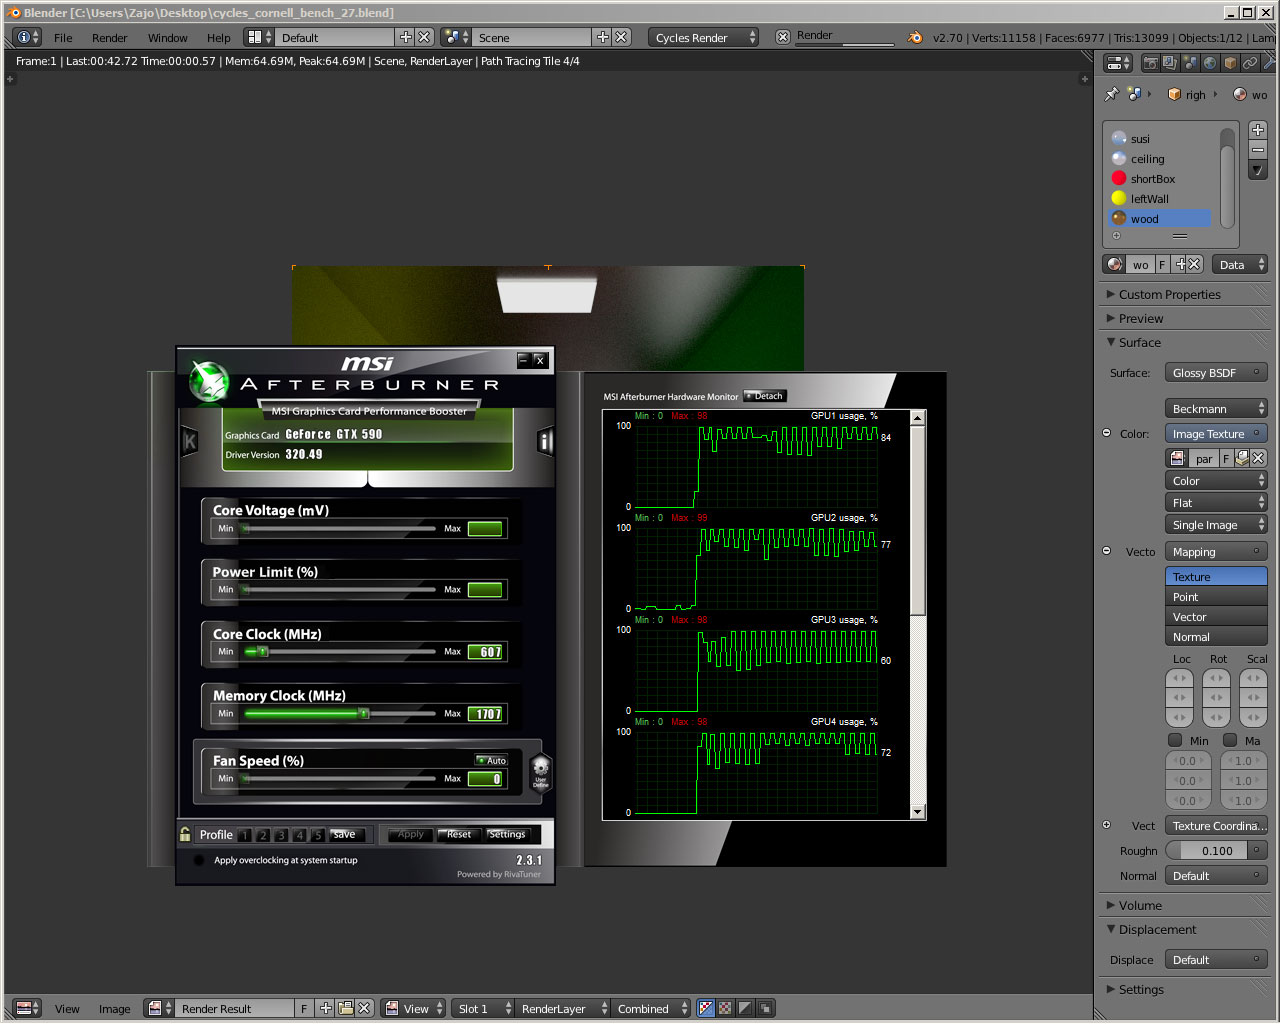This screenshot has width=1280, height=1024.
Task: Open the Beckmann distribution dropdown
Action: tap(1216, 408)
